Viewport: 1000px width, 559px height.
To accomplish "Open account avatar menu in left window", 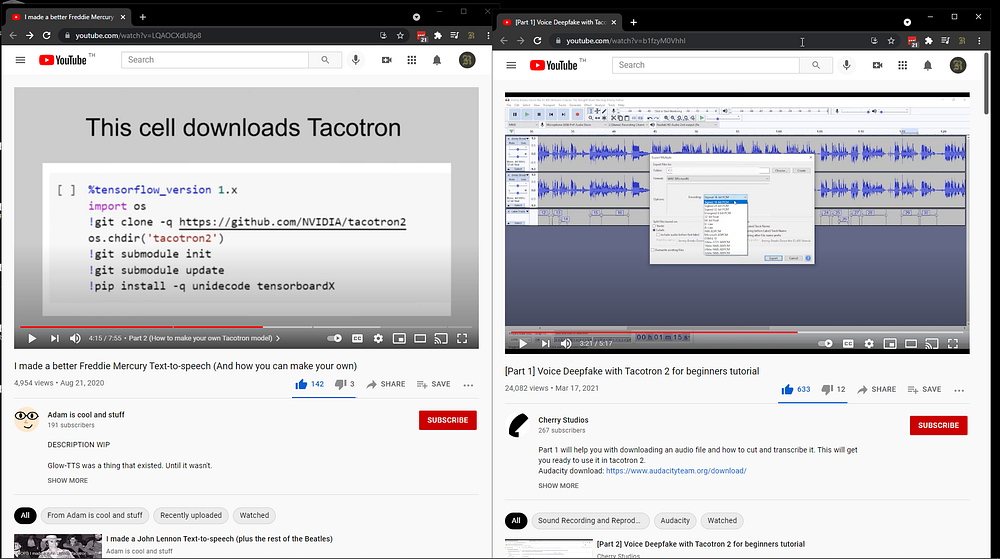I will pyautogui.click(x=467, y=60).
